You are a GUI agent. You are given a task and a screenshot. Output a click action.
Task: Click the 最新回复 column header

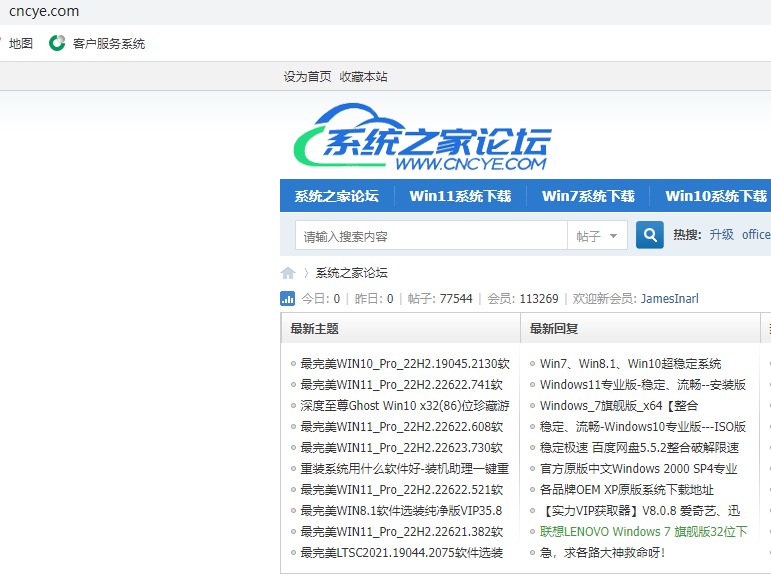click(554, 328)
